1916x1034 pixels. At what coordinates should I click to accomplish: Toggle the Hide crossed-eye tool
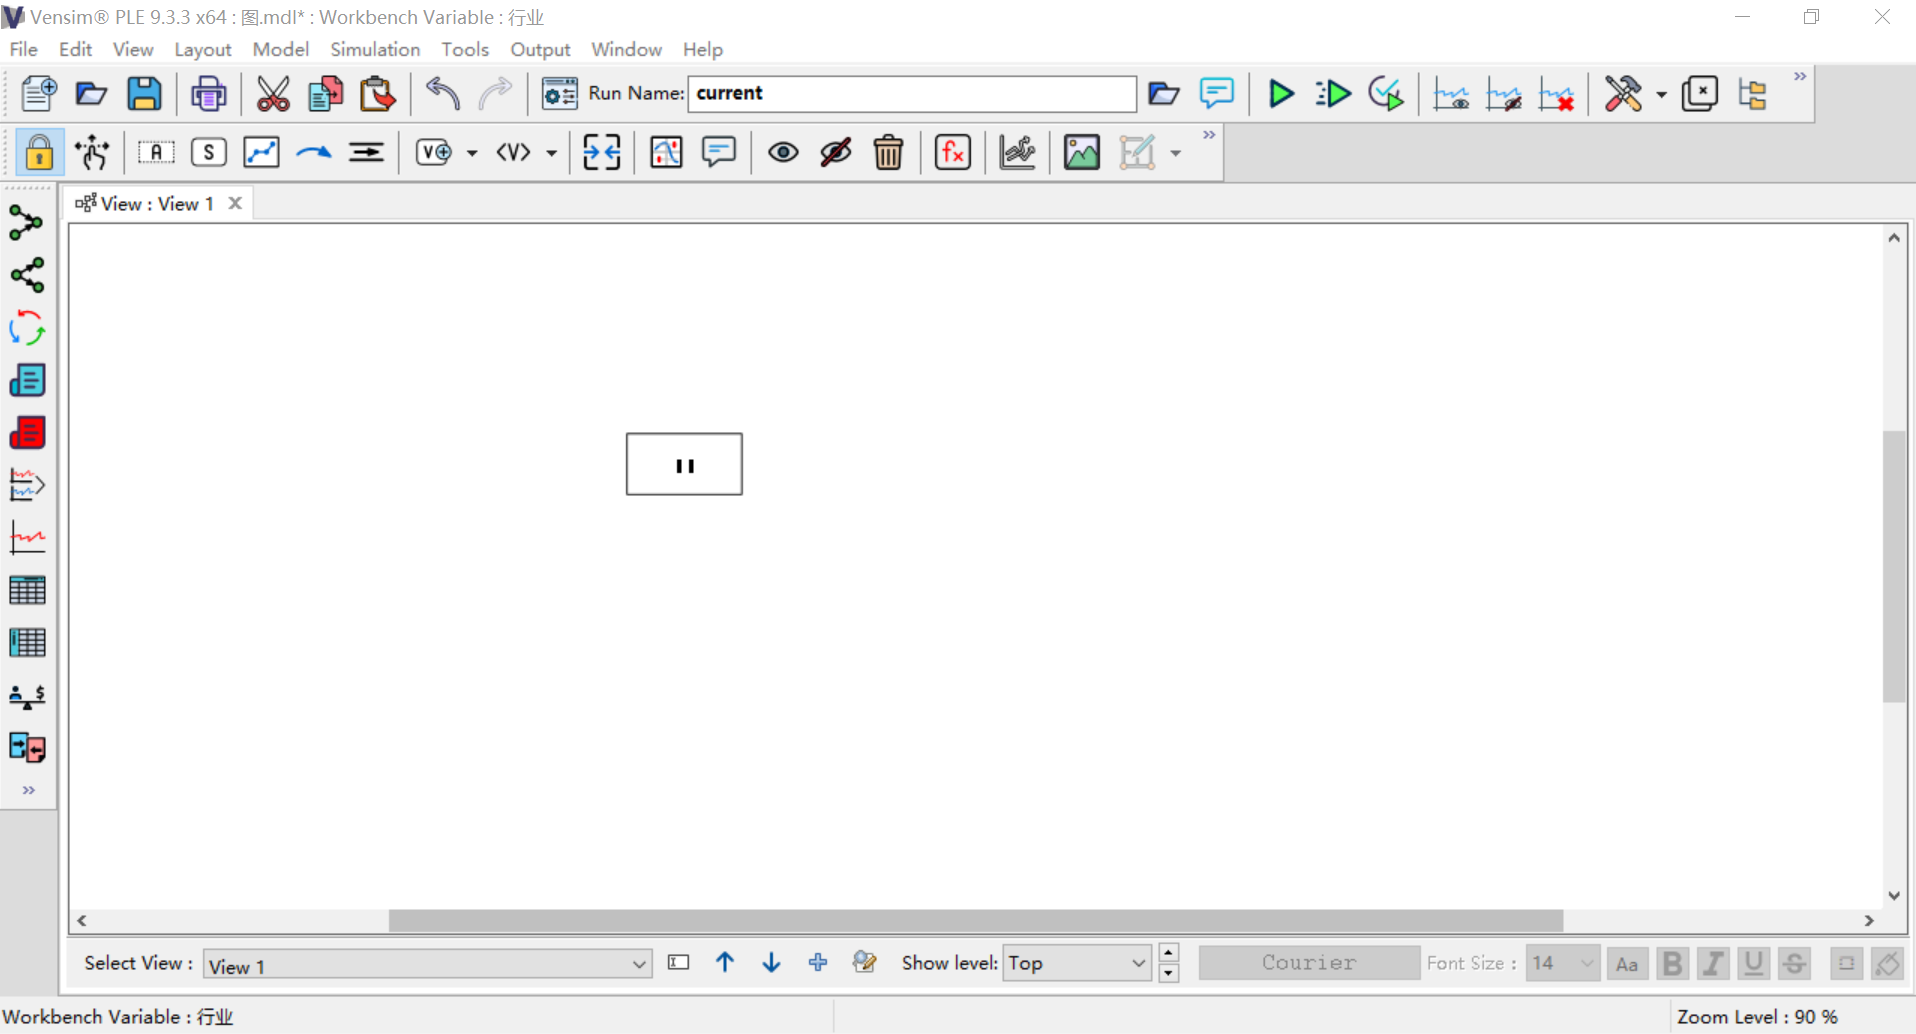point(836,153)
